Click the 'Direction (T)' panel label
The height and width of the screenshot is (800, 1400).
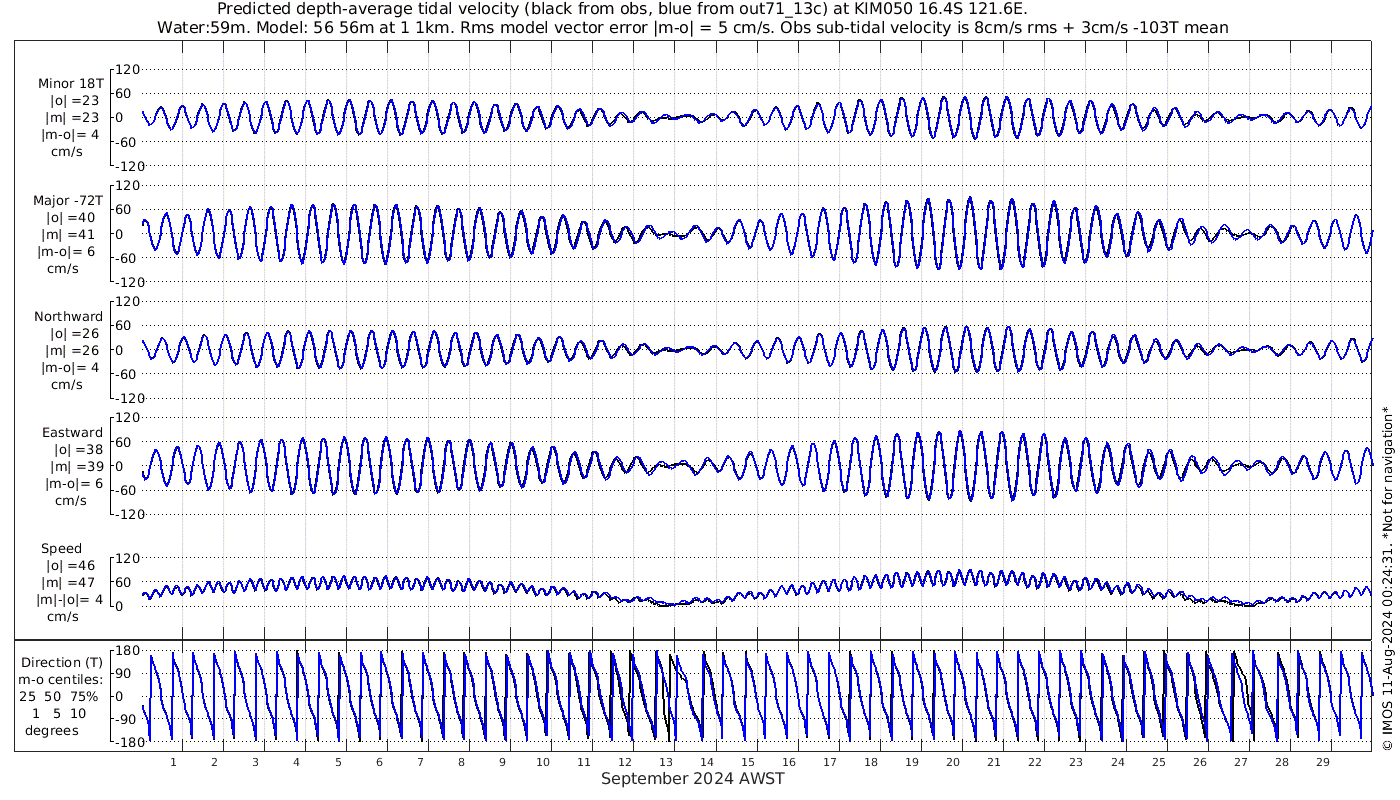click(62, 662)
